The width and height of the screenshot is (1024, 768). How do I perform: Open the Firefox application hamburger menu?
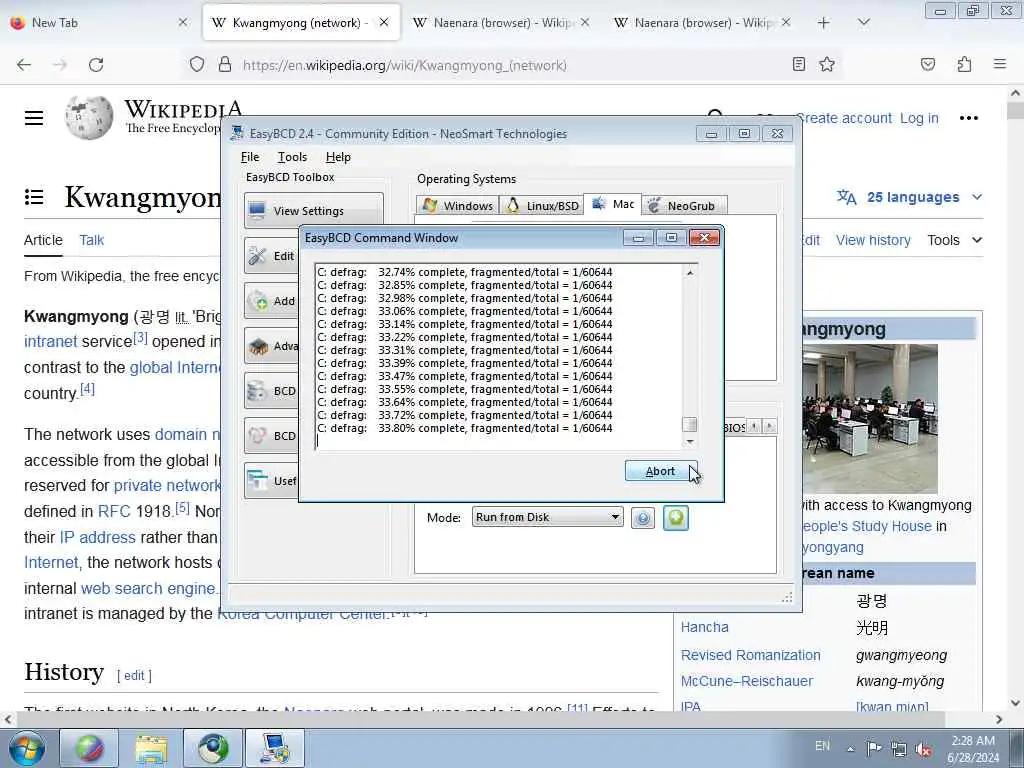tap(1000, 64)
